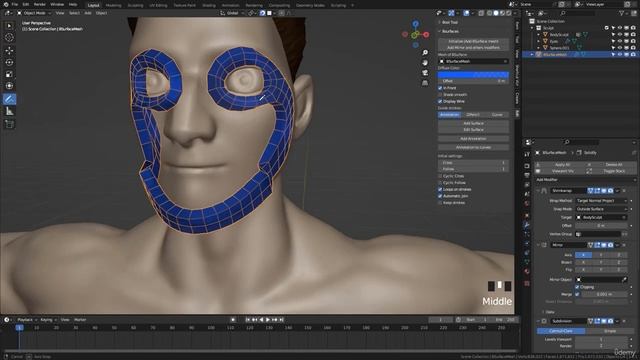Enable the Shade smooth checkbox
The height and width of the screenshot is (360, 640).
point(440,94)
